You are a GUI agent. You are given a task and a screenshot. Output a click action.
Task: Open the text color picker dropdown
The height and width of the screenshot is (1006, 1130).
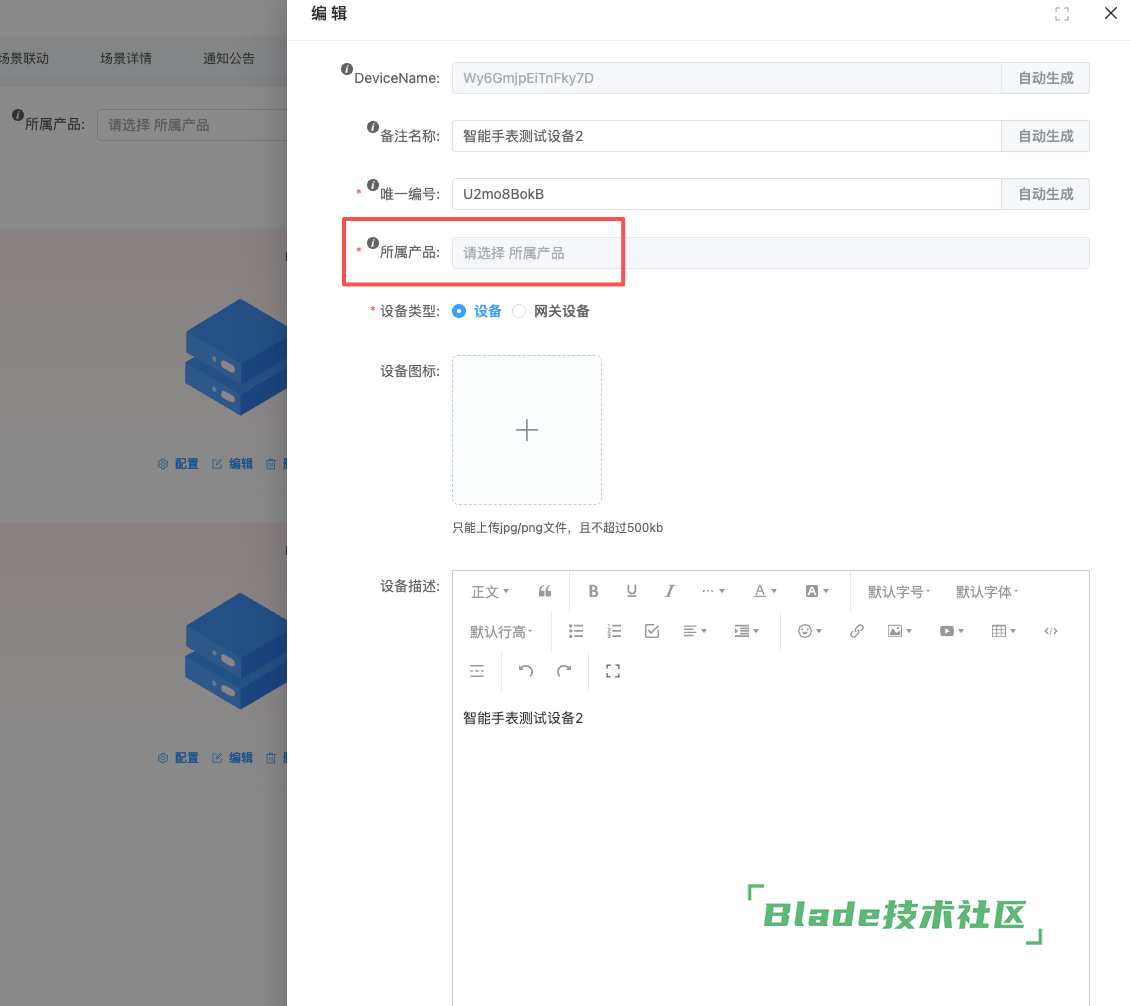(765, 591)
